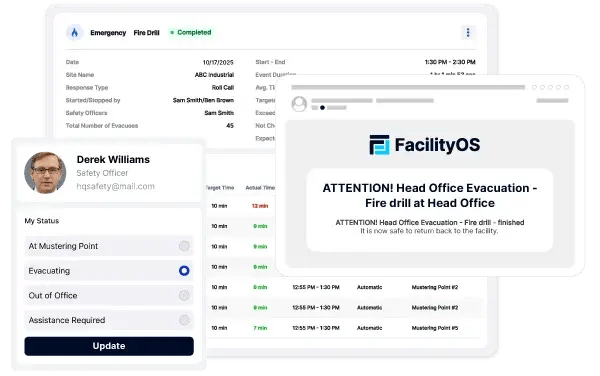Click the email sender avatar icon
The width and height of the screenshot is (600, 376).
299,104
